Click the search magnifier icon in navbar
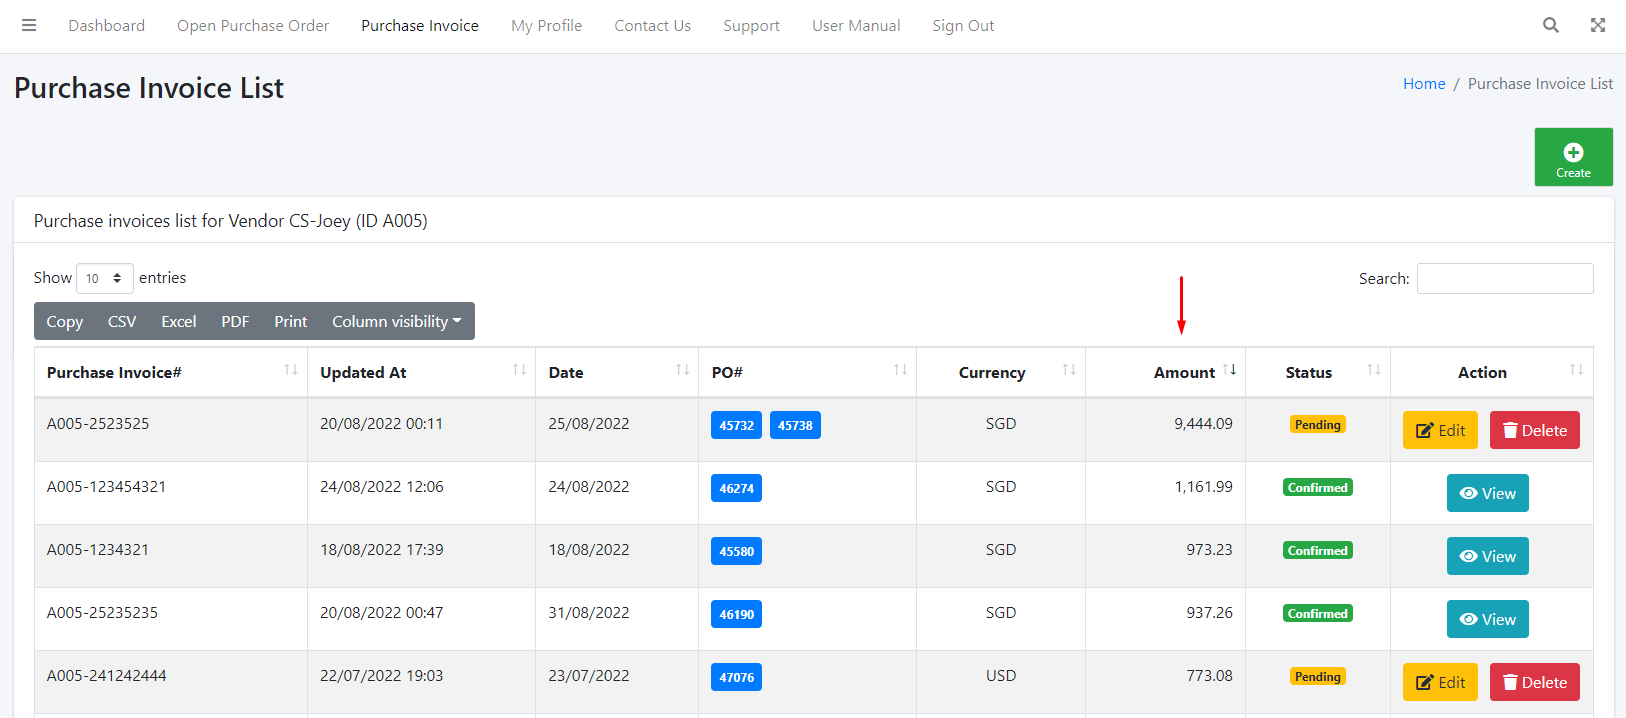Image resolution: width=1626 pixels, height=718 pixels. [x=1550, y=26]
